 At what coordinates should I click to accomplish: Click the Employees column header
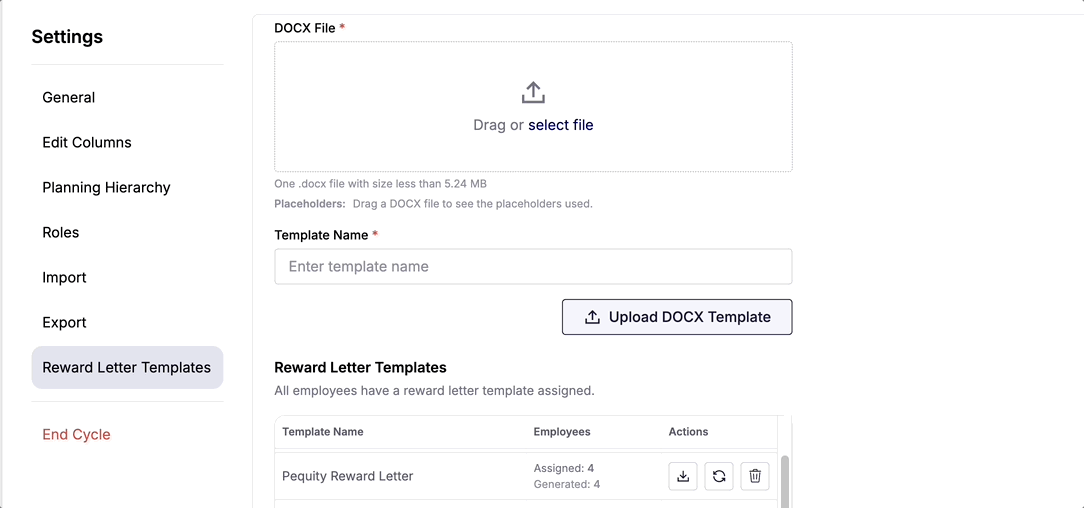(562, 432)
